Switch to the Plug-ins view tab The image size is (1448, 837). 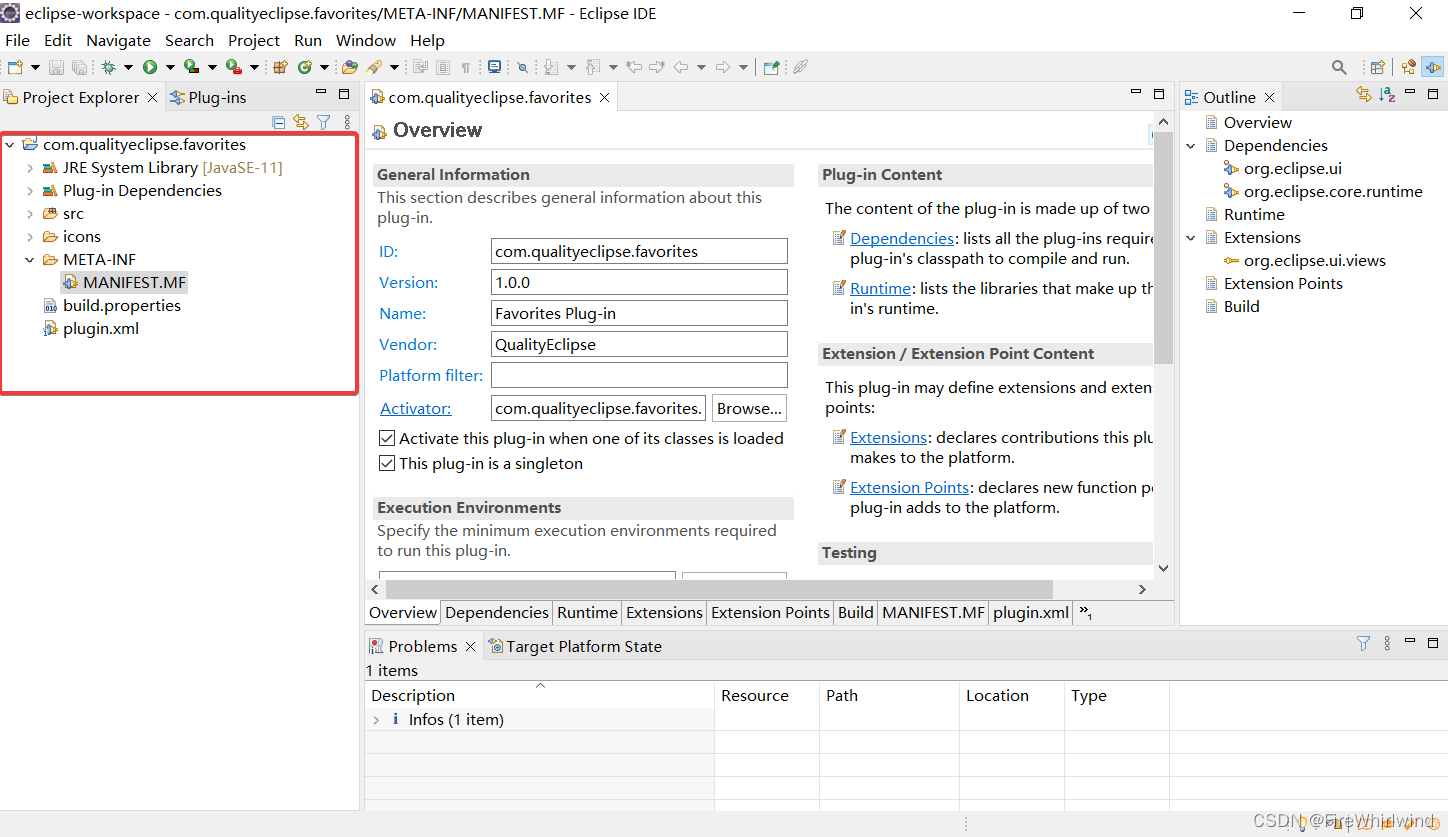pos(208,97)
